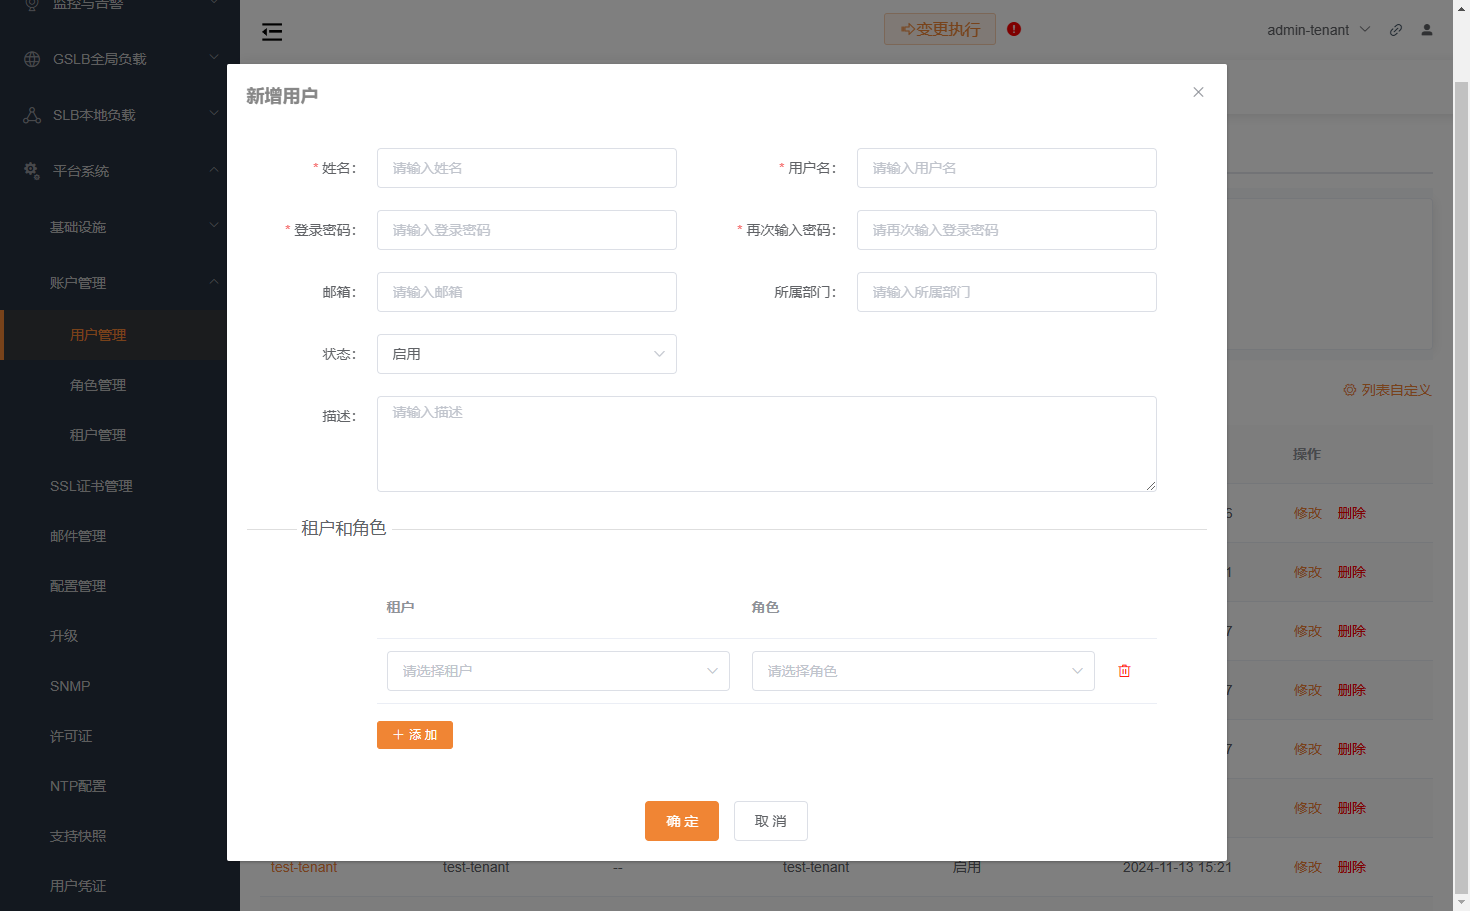The image size is (1470, 911).
Task: Collapse the sidebar using the hamburger icon
Action: (x=271, y=31)
